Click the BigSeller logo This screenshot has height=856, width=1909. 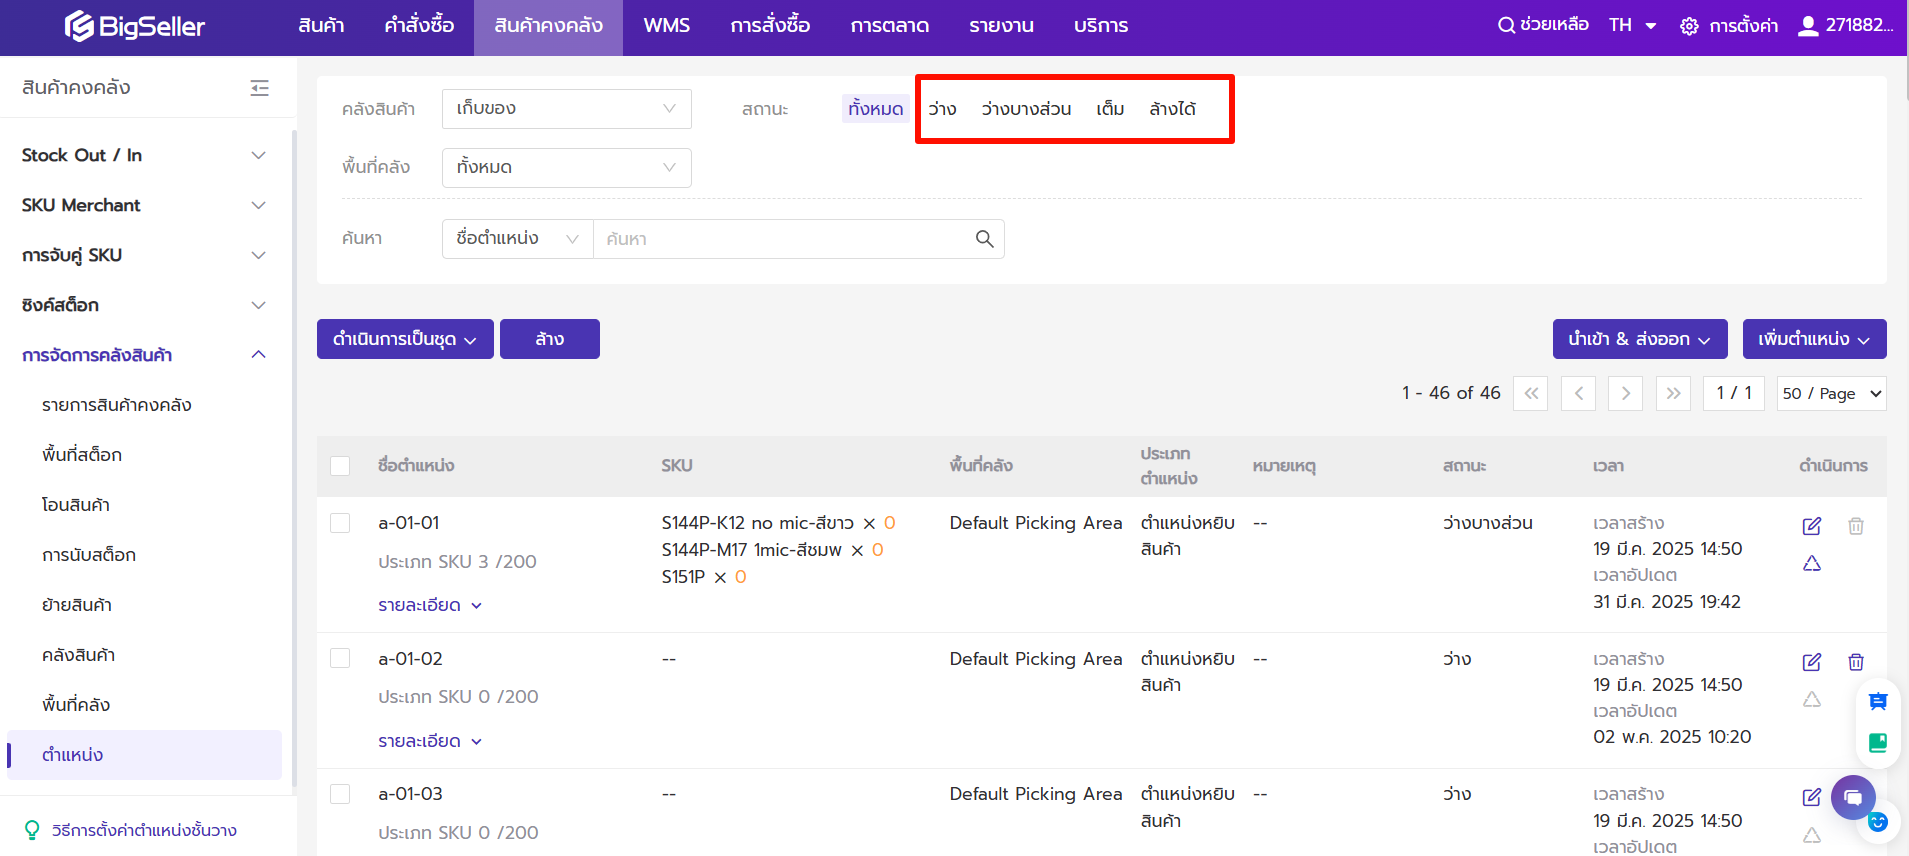tap(134, 26)
